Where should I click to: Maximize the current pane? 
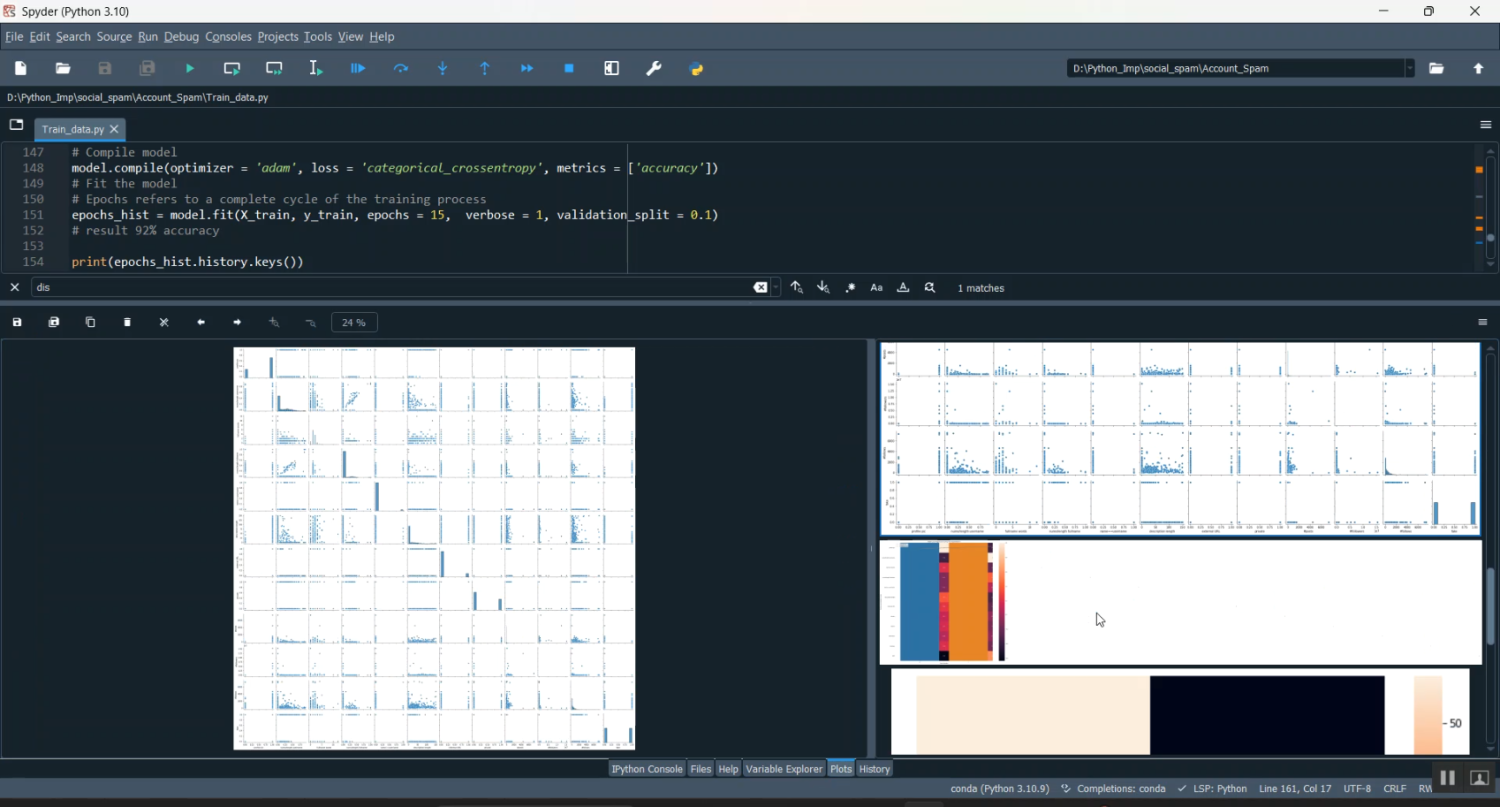pyautogui.click(x=611, y=68)
